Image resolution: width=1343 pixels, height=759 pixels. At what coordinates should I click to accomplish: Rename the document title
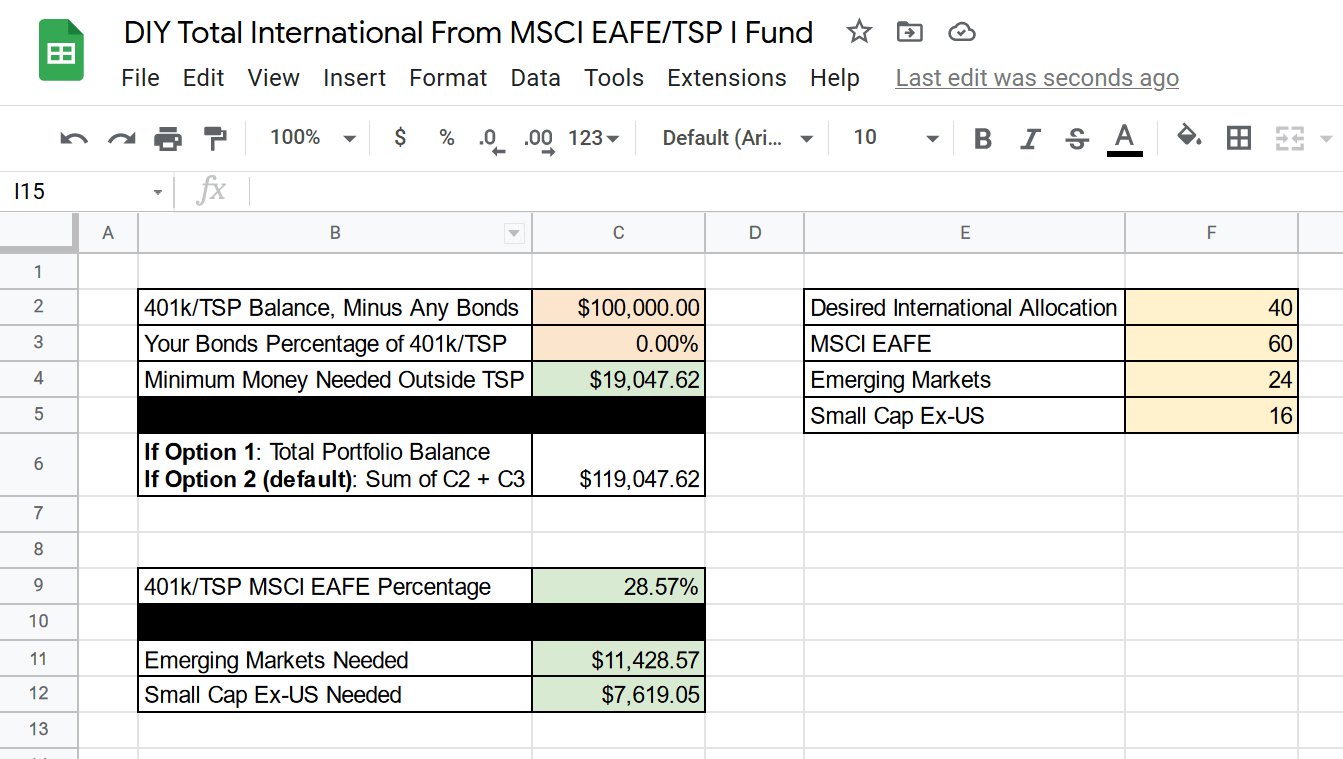coord(468,33)
